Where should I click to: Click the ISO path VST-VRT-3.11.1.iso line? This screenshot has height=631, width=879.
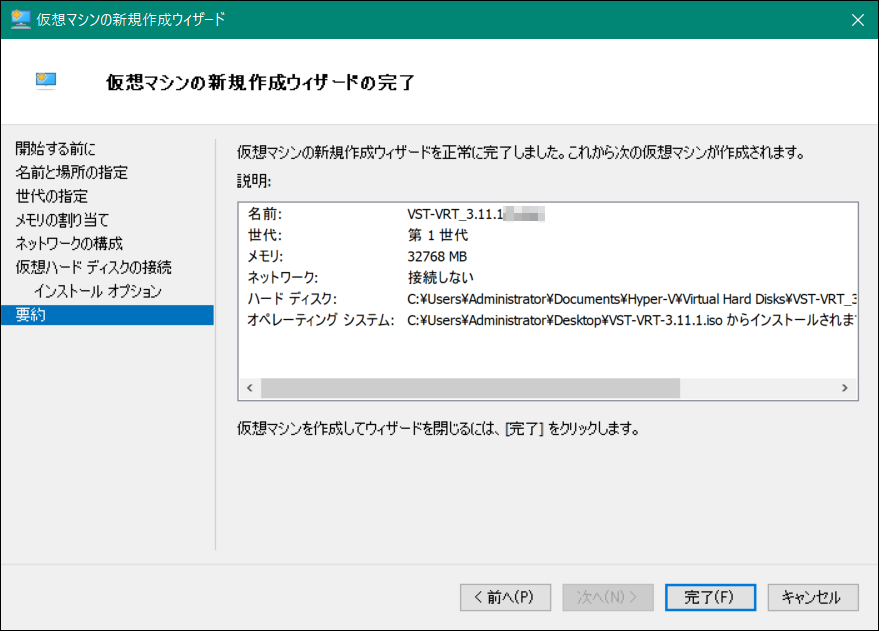632,320
